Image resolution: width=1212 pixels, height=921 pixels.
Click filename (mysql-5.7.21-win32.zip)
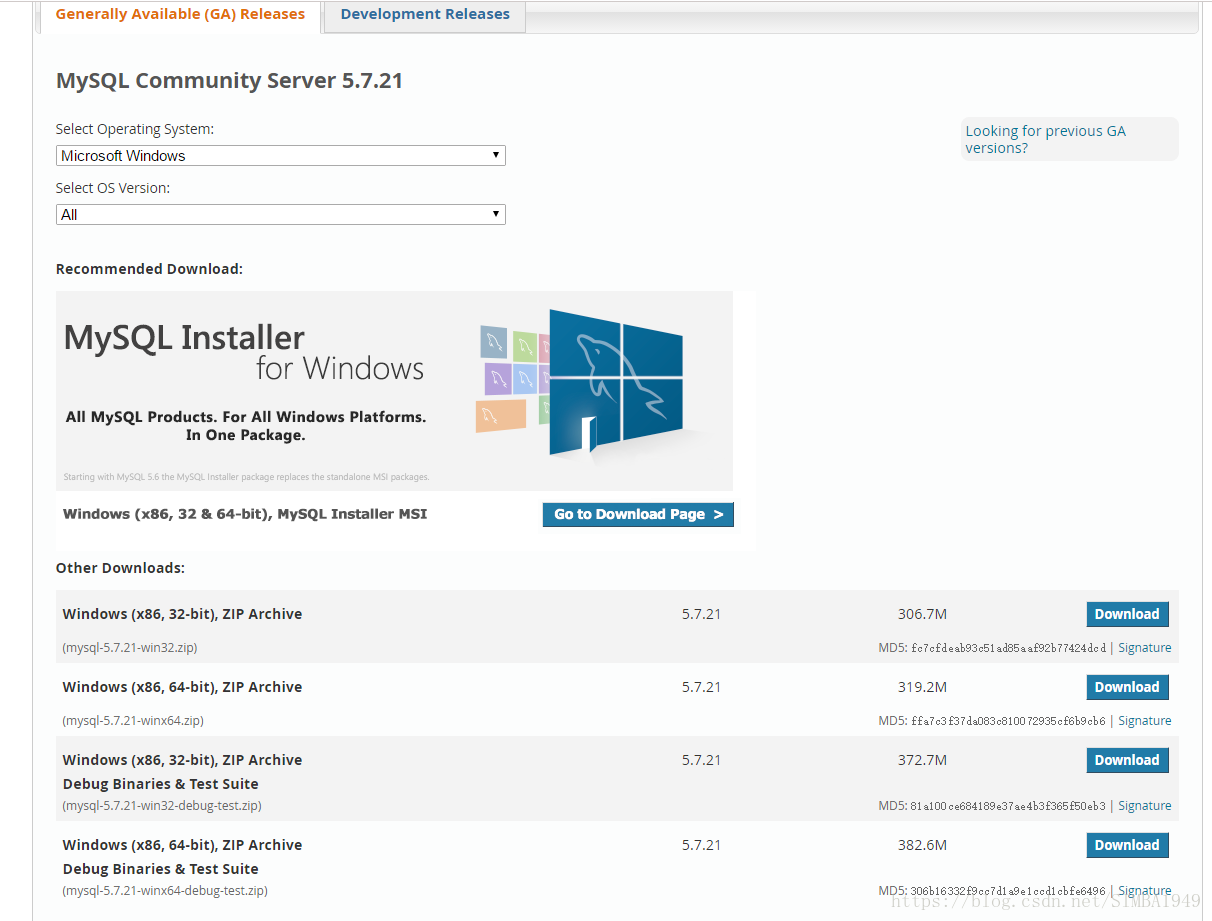[x=130, y=648]
